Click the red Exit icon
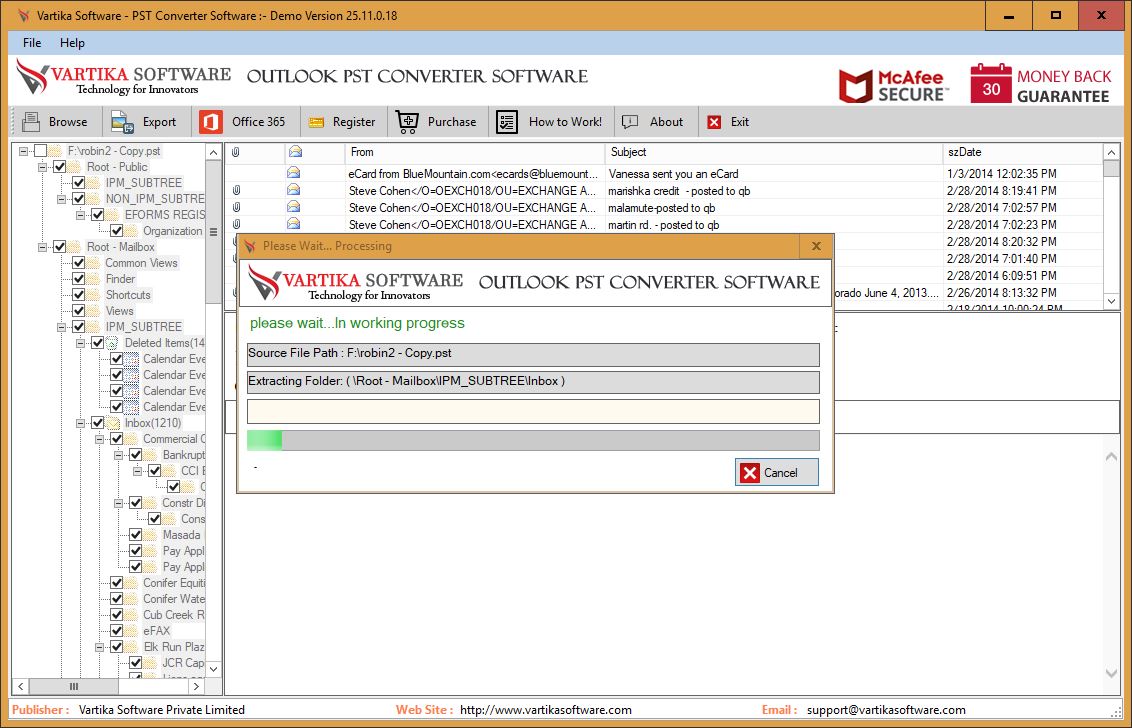The image size is (1132, 728). [714, 122]
